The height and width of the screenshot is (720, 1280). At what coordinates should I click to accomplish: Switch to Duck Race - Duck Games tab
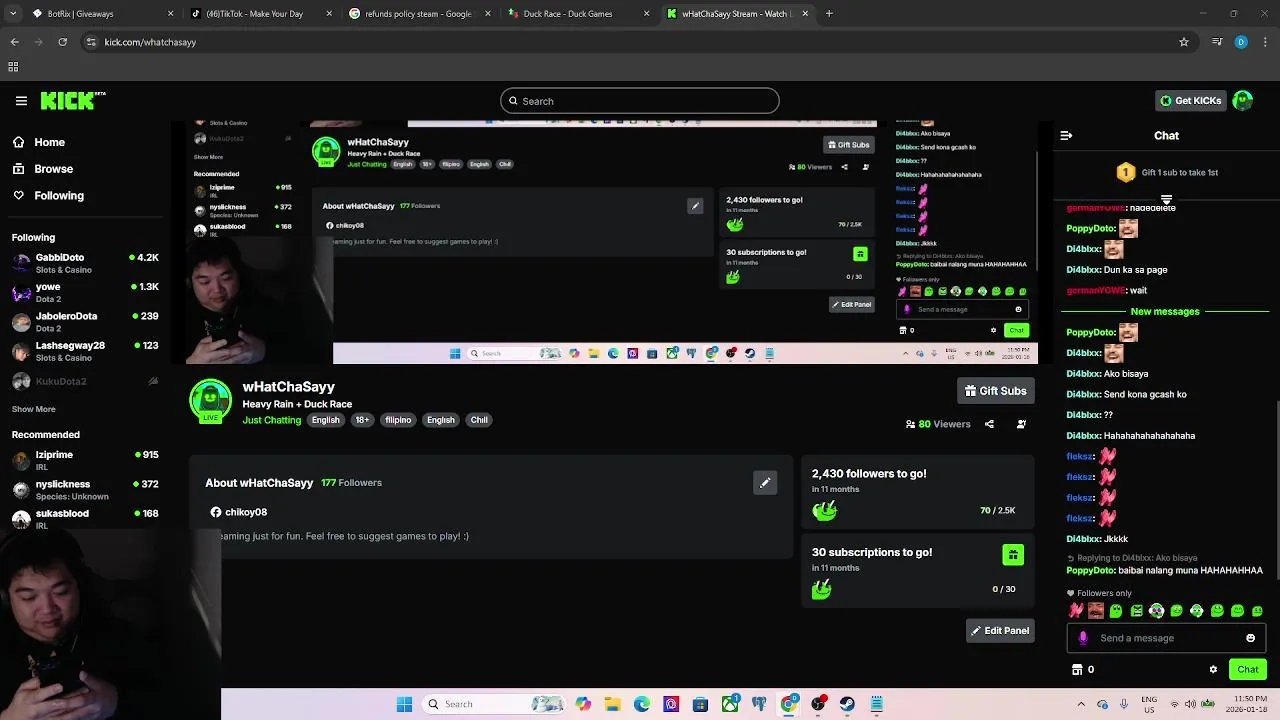tap(577, 14)
